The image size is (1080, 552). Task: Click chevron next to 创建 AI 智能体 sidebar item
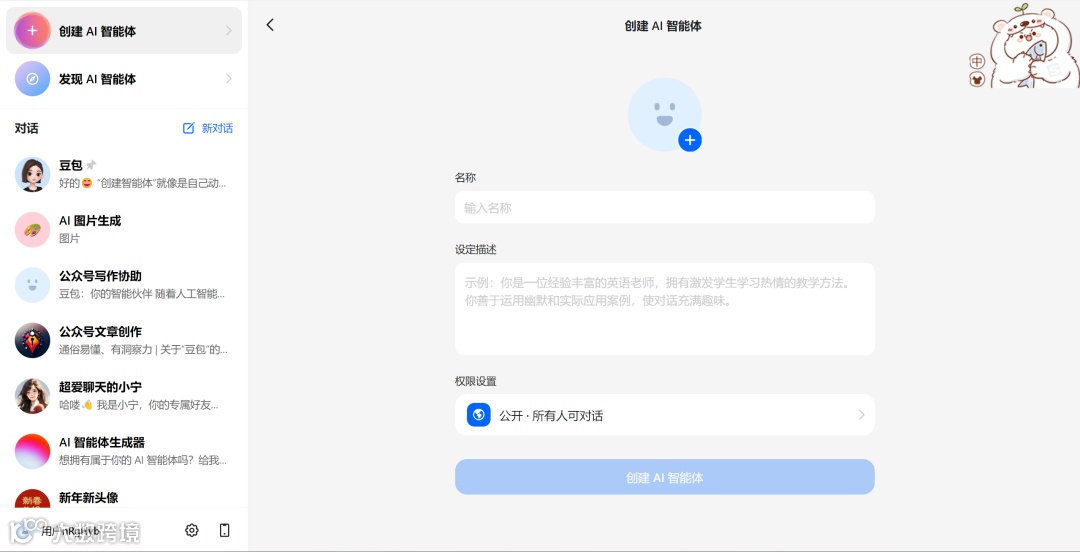click(229, 30)
